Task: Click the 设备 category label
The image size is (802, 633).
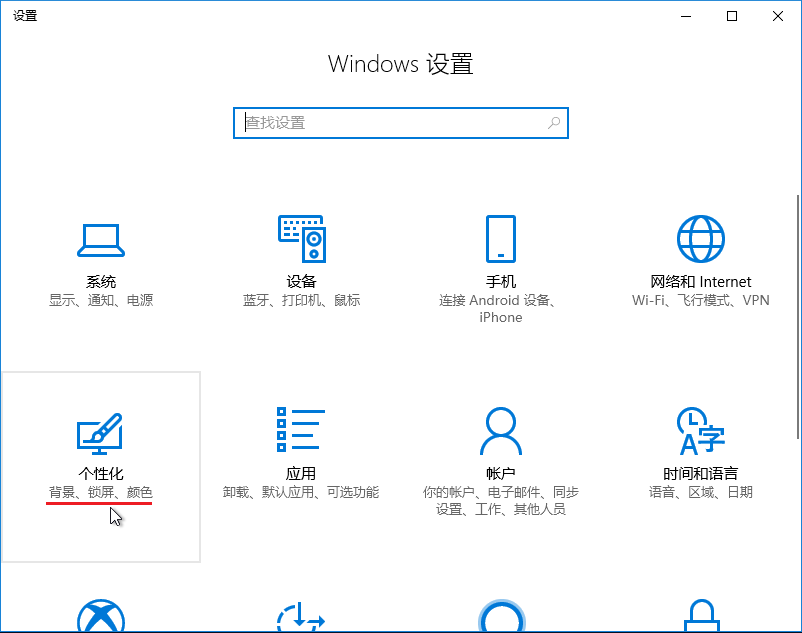Action: pos(301,282)
